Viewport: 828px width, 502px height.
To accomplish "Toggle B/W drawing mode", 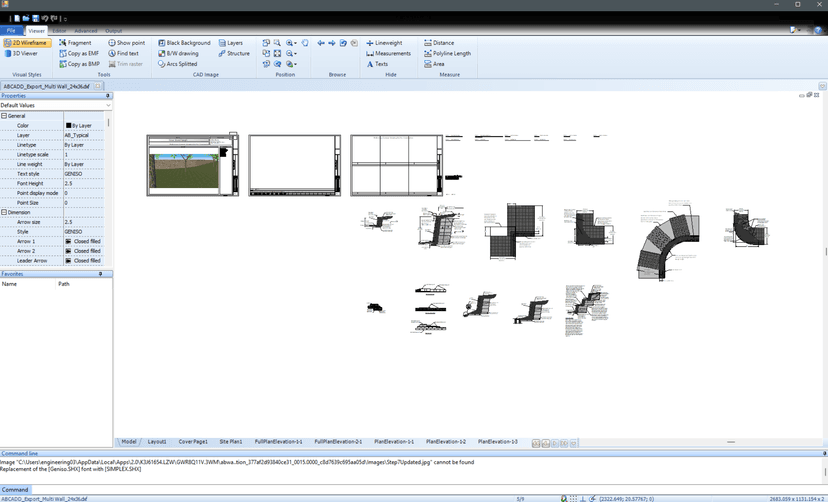I will 182,54.
